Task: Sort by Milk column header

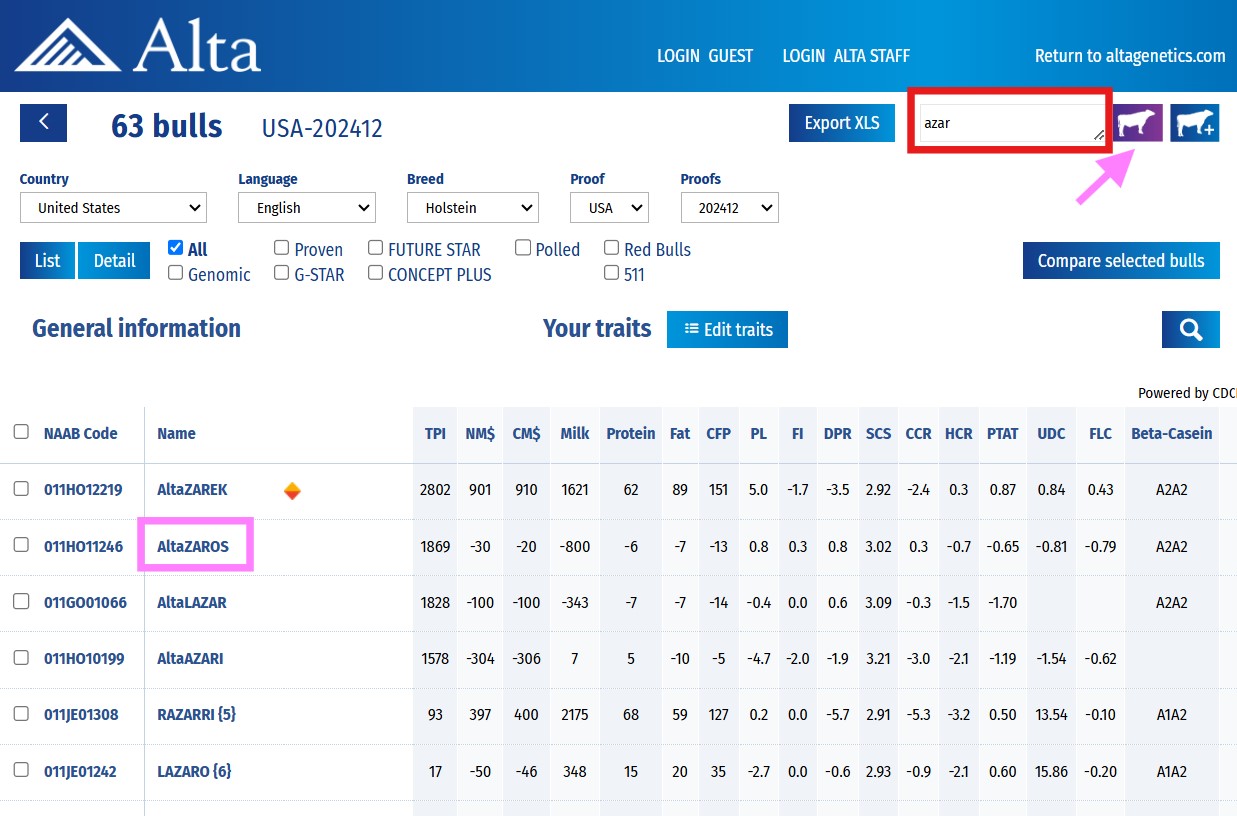Action: 575,434
